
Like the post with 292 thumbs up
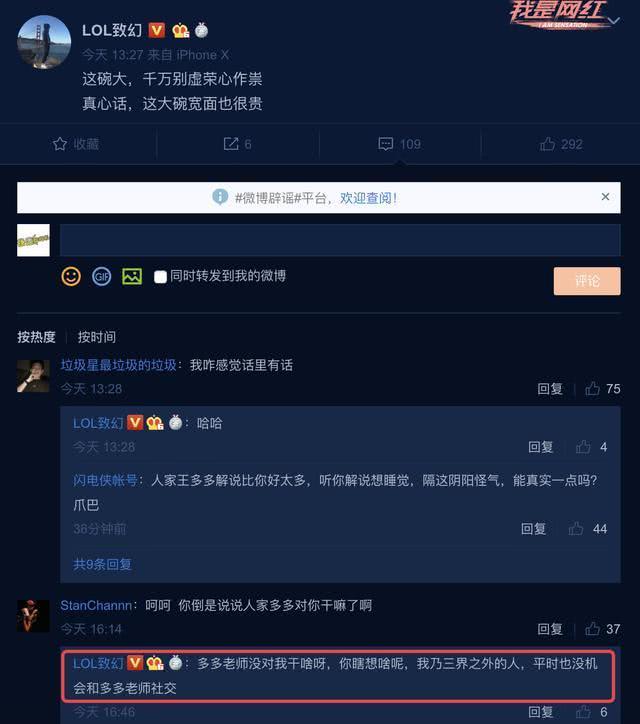point(548,144)
